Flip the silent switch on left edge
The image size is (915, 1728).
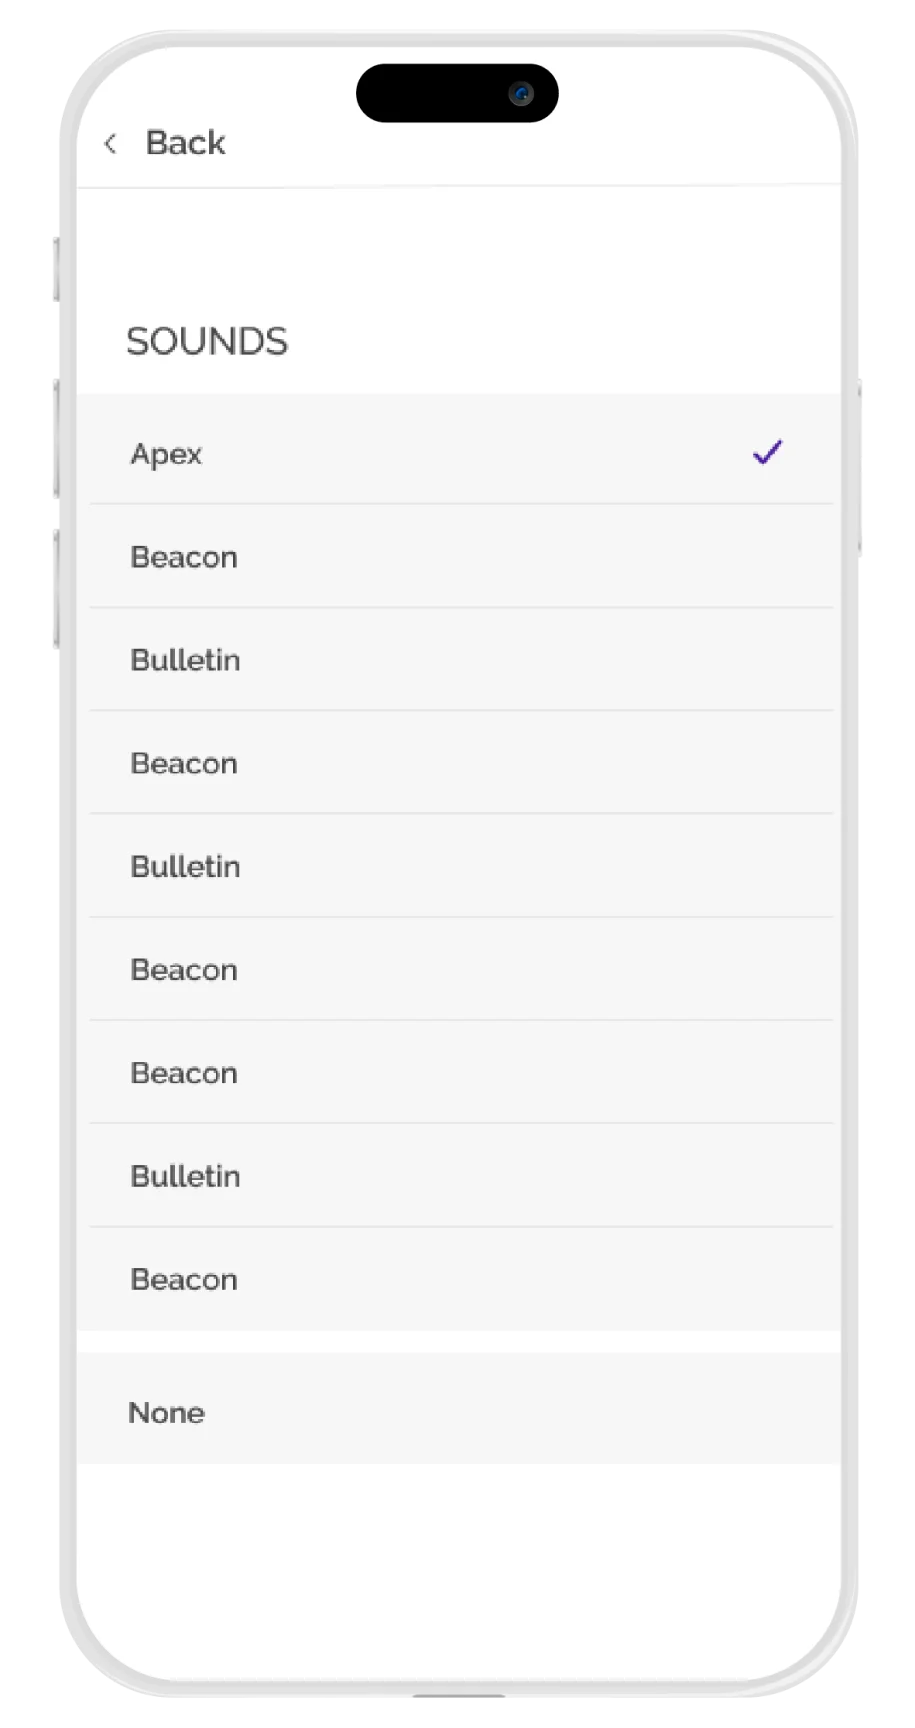pos(54,268)
